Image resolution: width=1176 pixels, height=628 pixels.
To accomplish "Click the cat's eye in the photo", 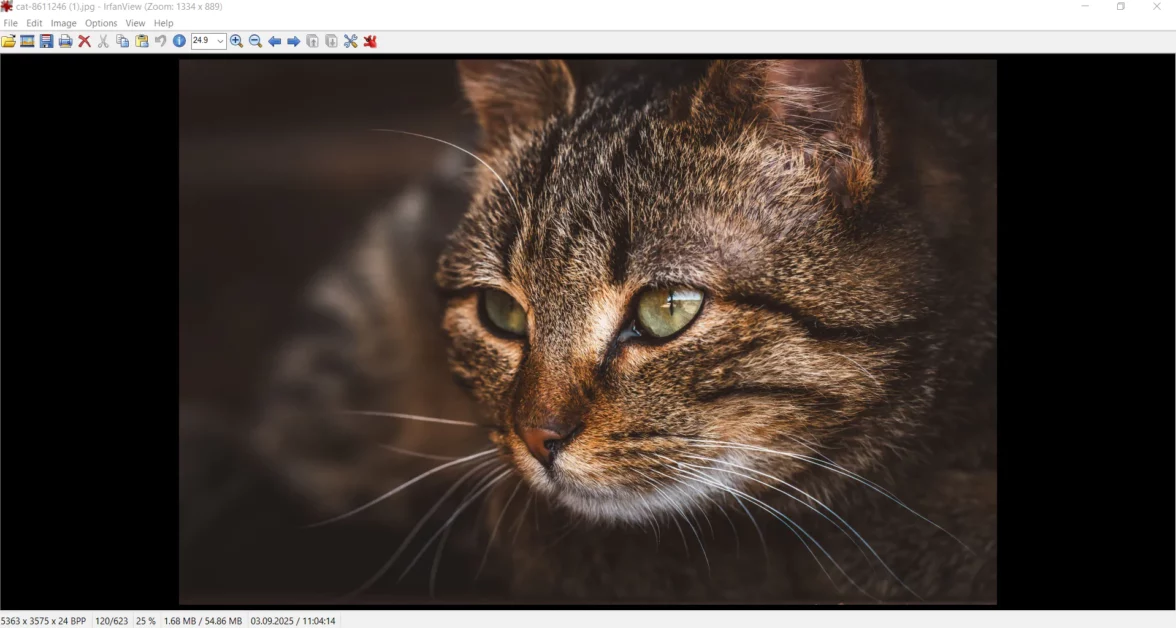I will click(x=668, y=310).
